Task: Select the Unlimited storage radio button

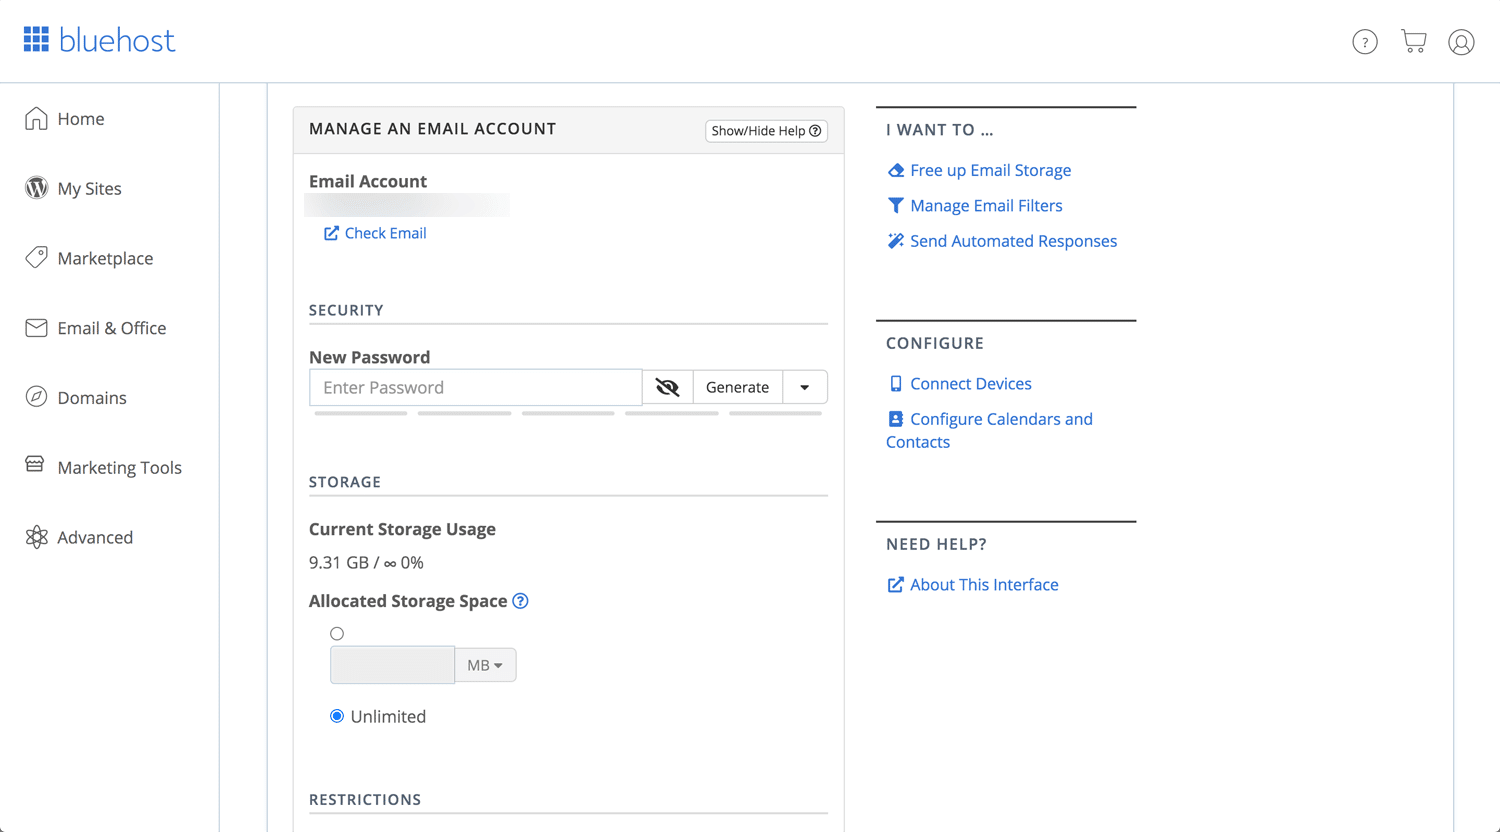Action: coord(337,716)
